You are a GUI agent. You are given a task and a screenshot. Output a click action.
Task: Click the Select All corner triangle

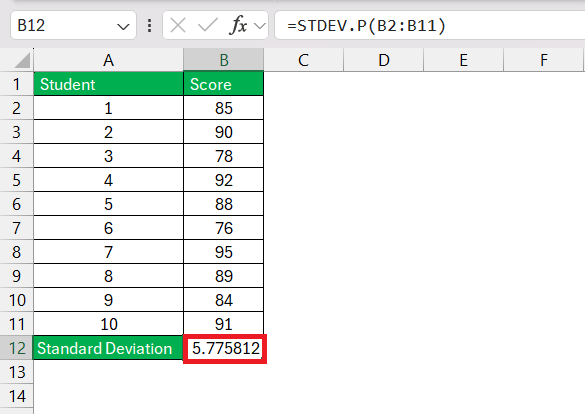click(22, 60)
